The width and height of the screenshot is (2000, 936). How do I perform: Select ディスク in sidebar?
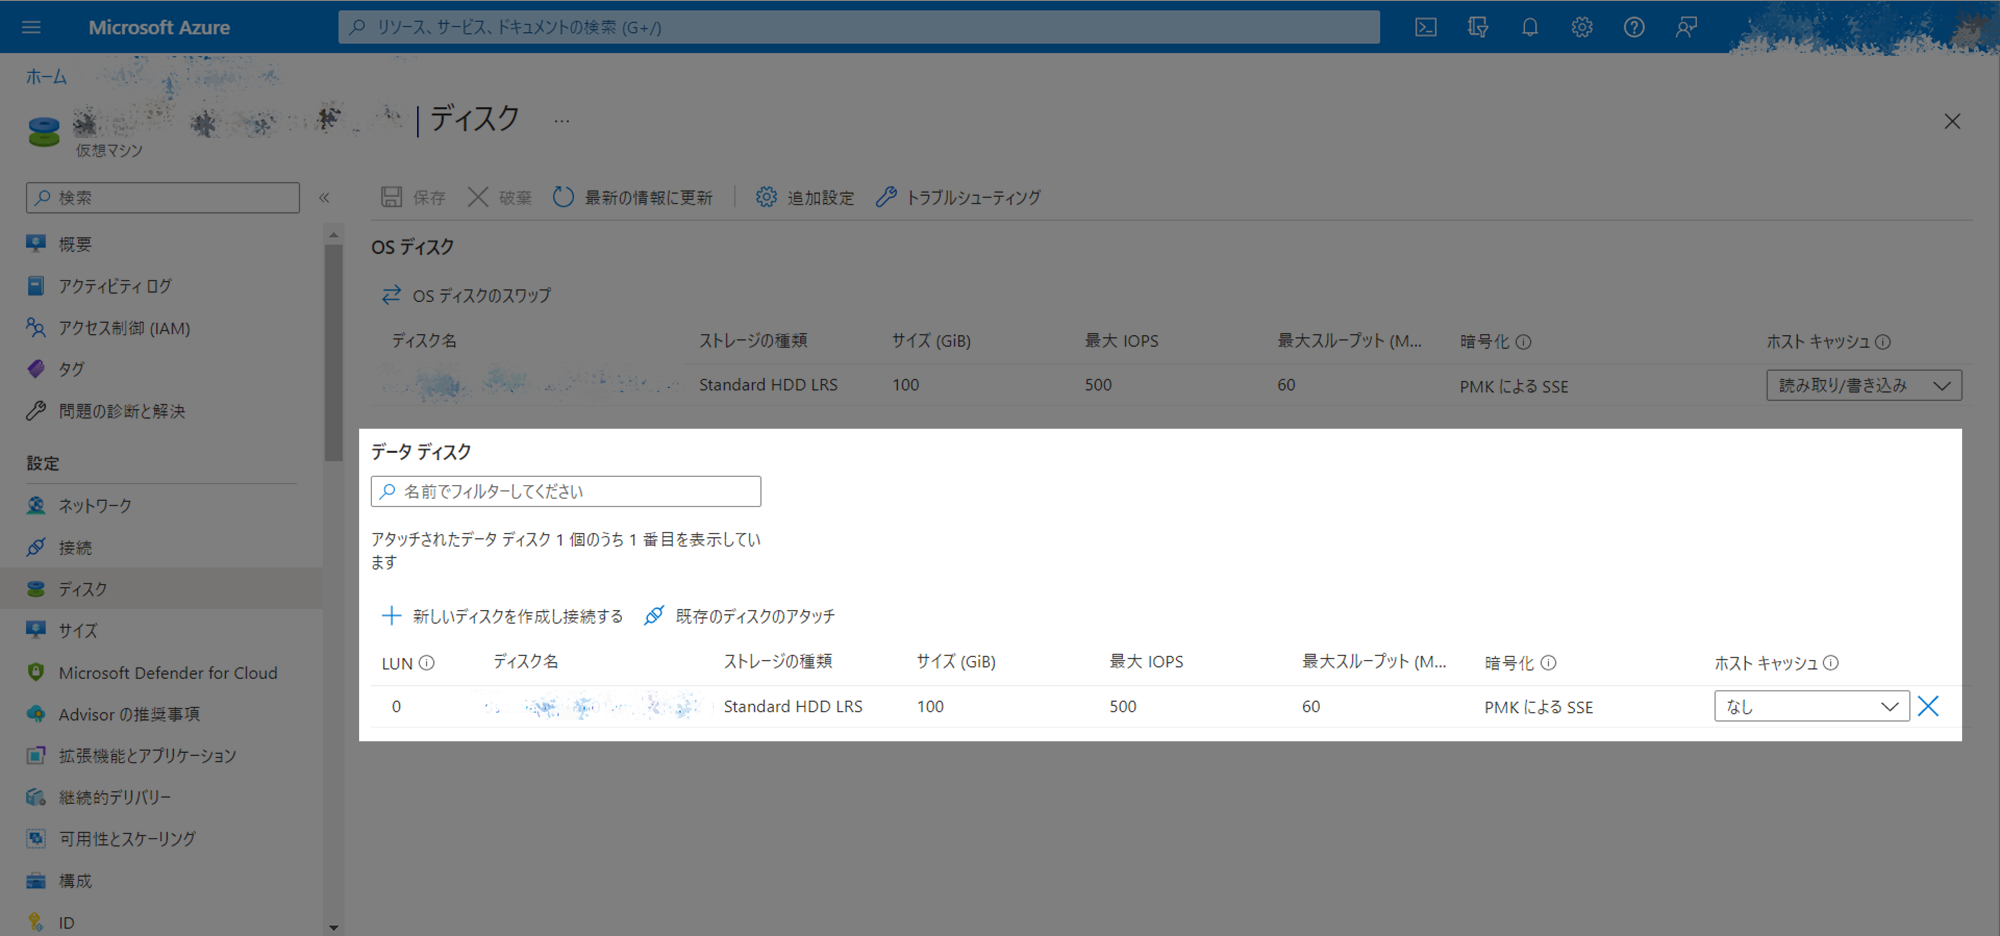[162, 589]
